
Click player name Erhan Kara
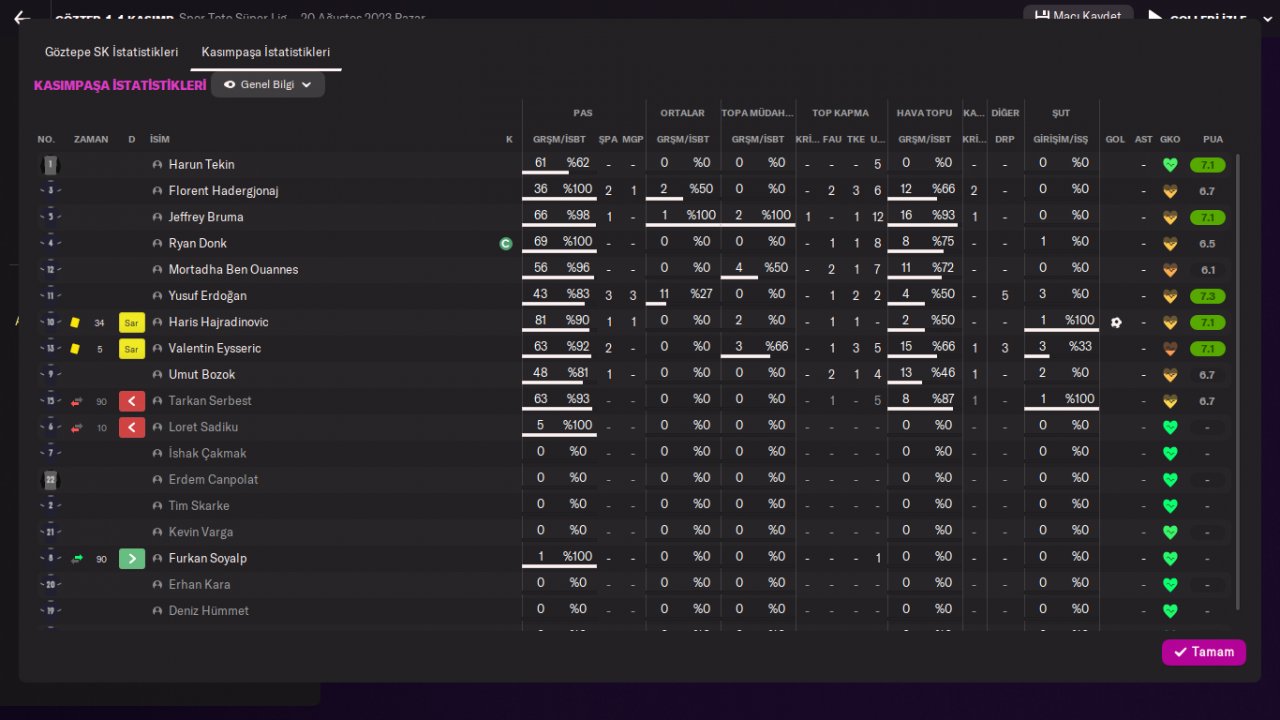click(x=199, y=584)
